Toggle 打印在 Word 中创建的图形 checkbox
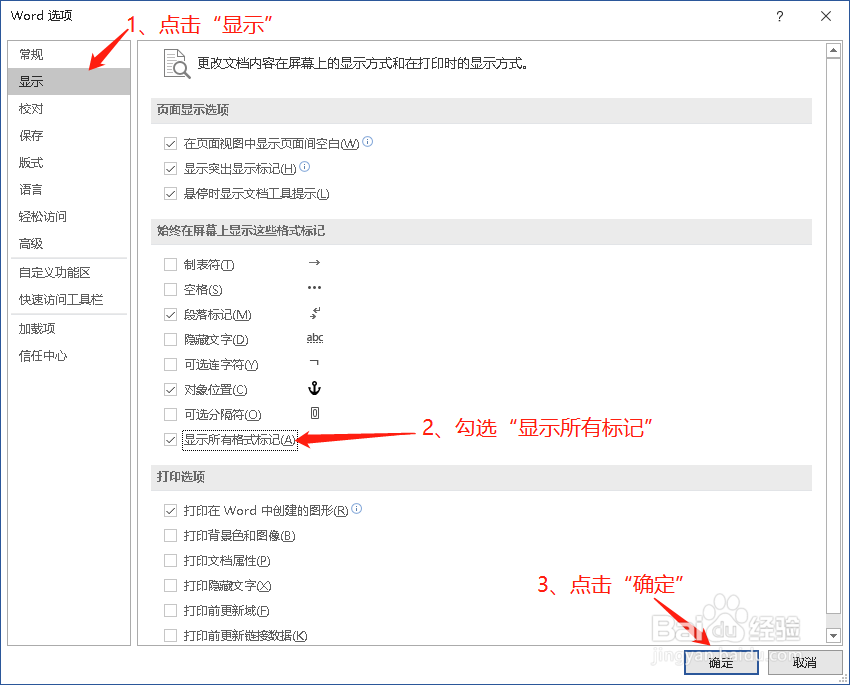 click(170, 510)
